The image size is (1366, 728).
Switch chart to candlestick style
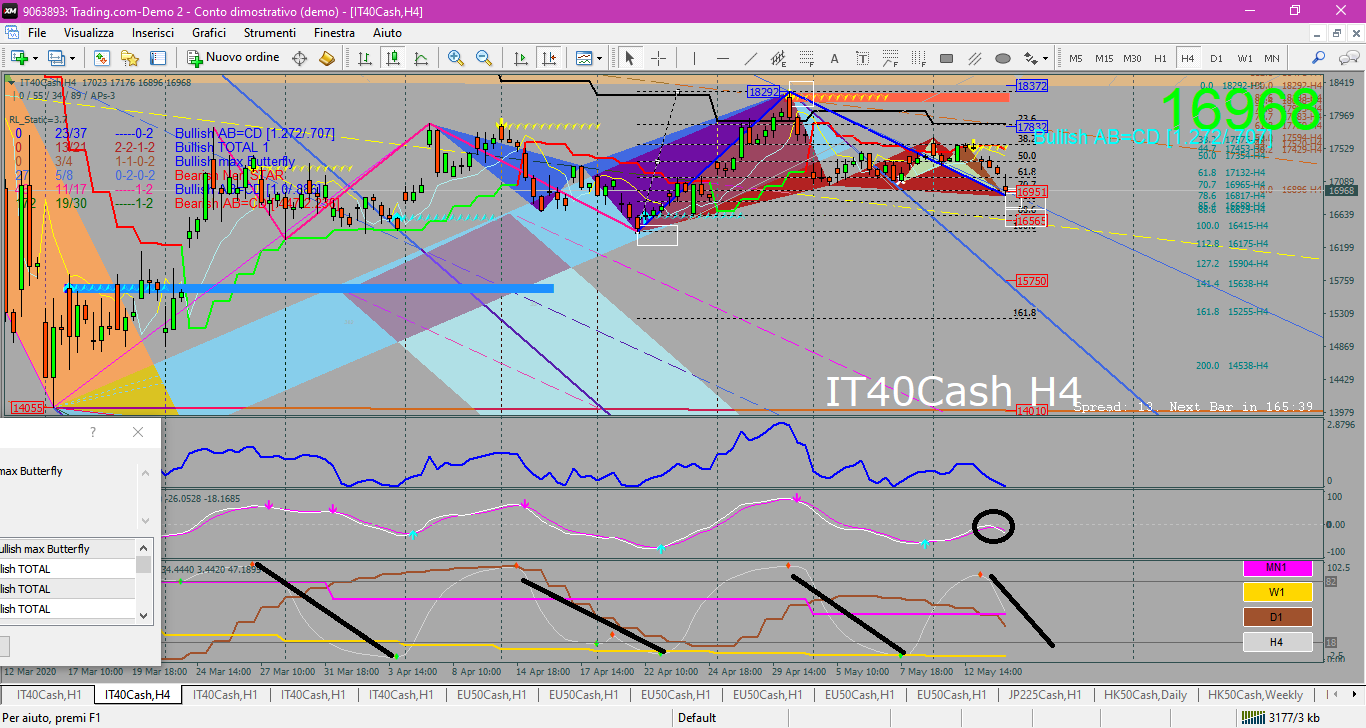pyautogui.click(x=393, y=58)
